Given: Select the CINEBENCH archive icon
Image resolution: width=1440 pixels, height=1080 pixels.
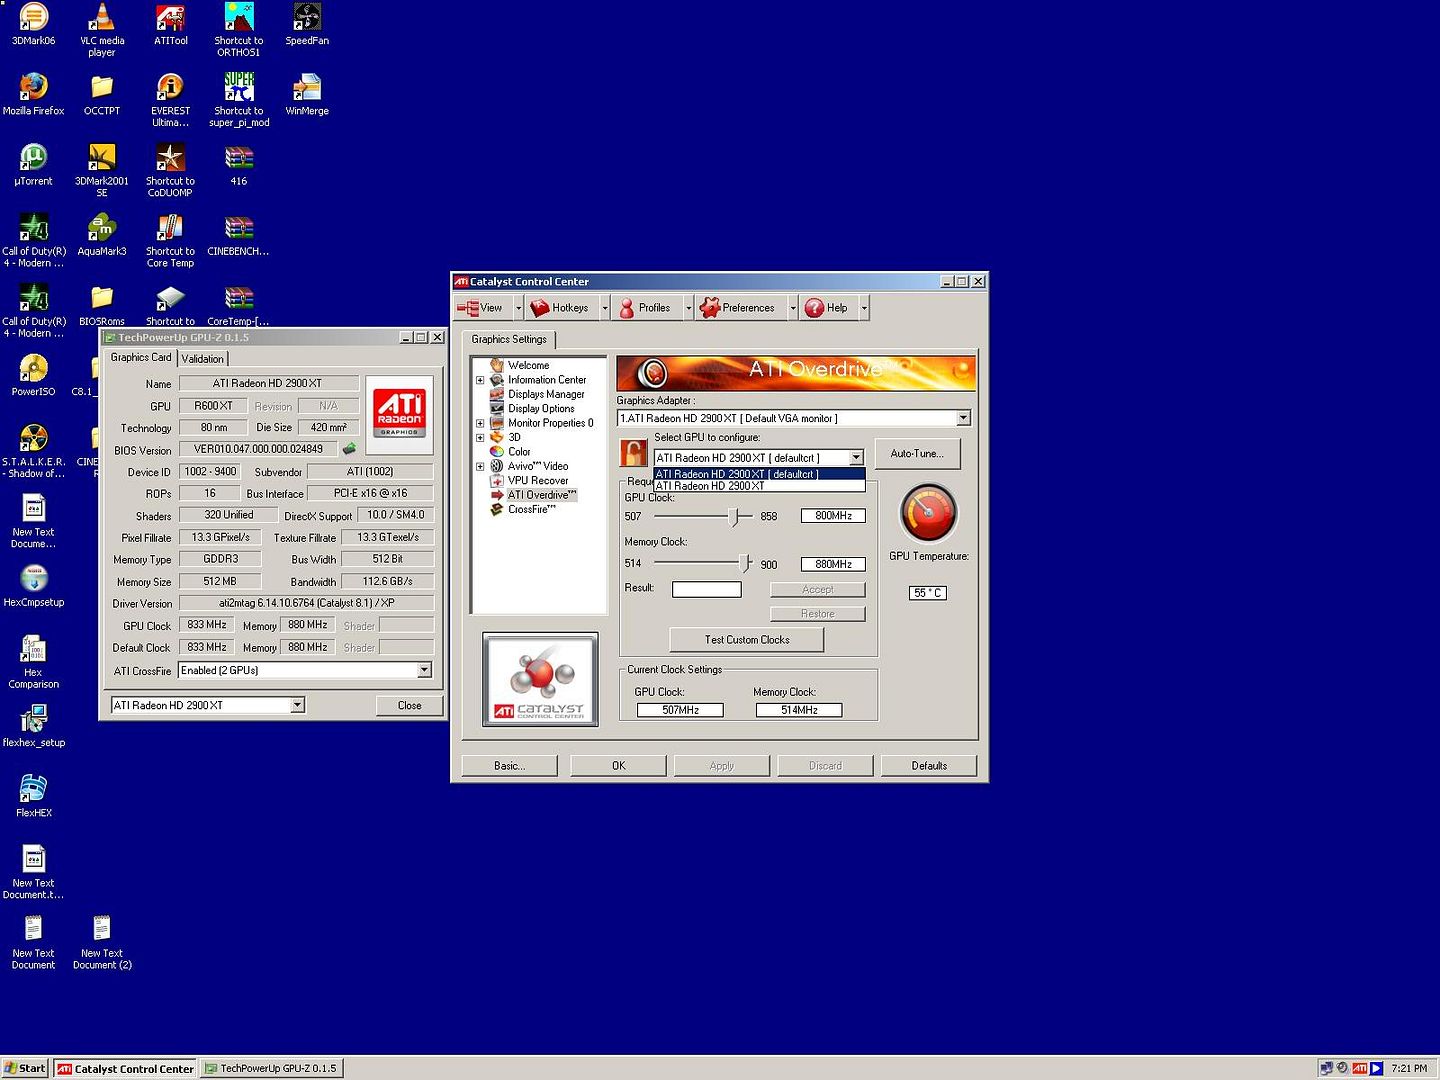Looking at the screenshot, I should (x=238, y=234).
